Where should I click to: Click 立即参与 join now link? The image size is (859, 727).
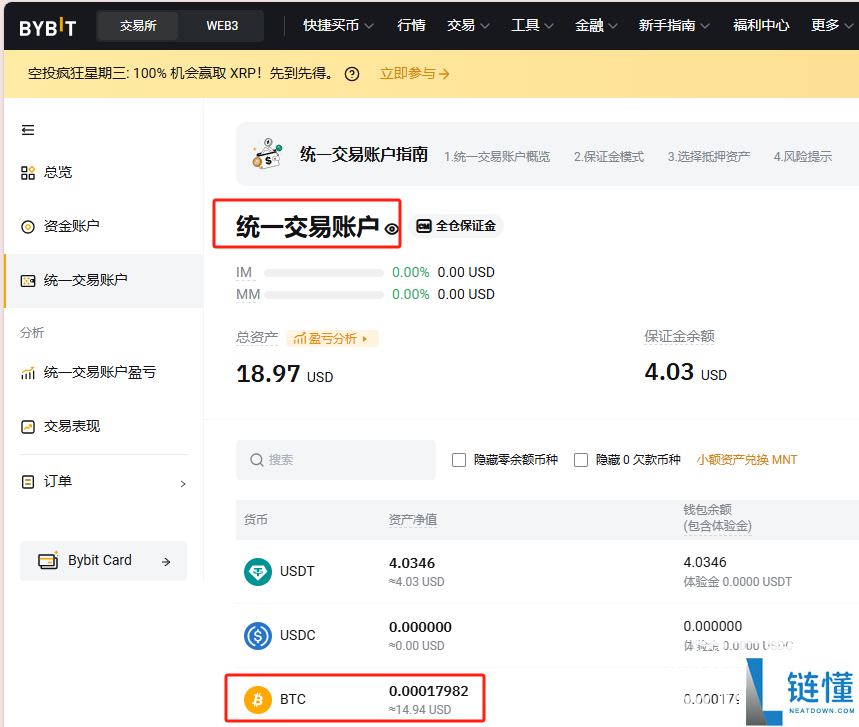(414, 73)
